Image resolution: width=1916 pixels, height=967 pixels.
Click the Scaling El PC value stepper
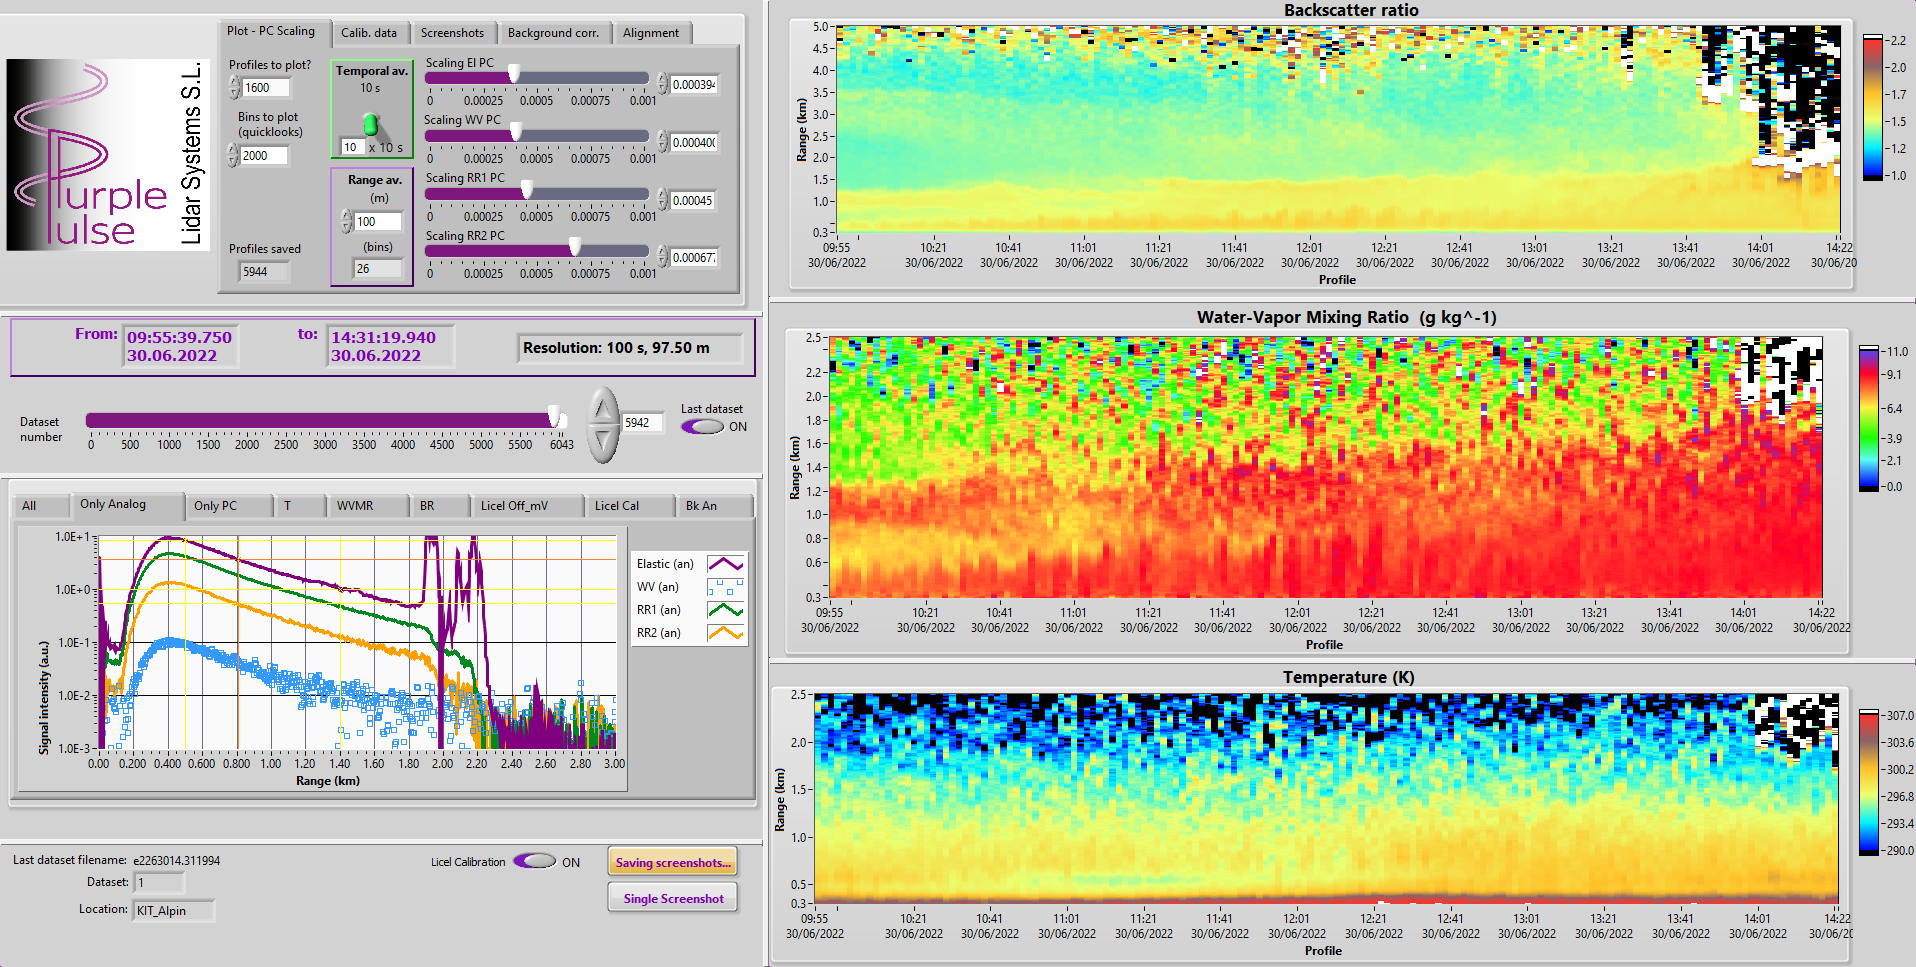pos(662,84)
